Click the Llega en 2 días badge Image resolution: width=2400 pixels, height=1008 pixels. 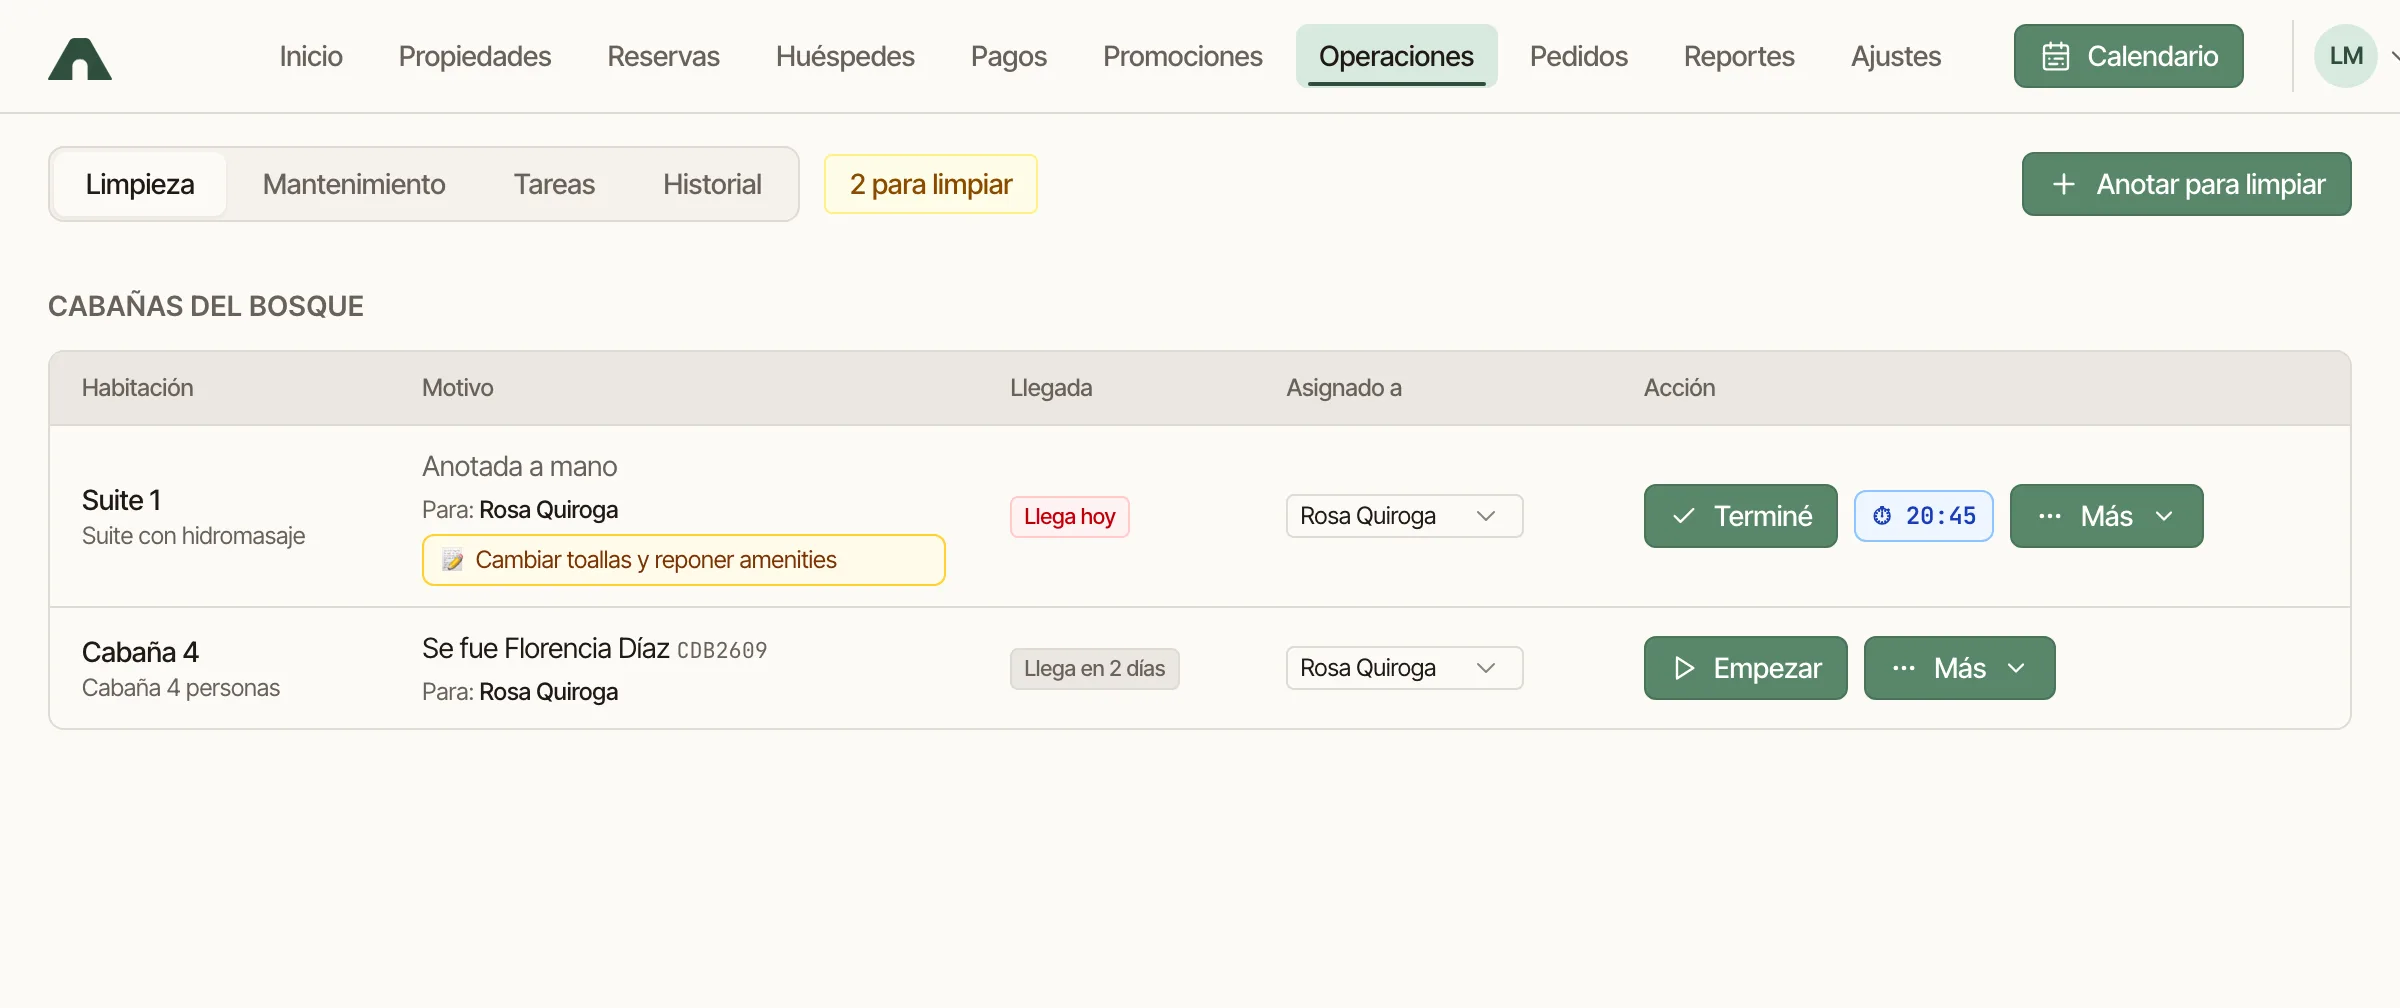click(1094, 669)
